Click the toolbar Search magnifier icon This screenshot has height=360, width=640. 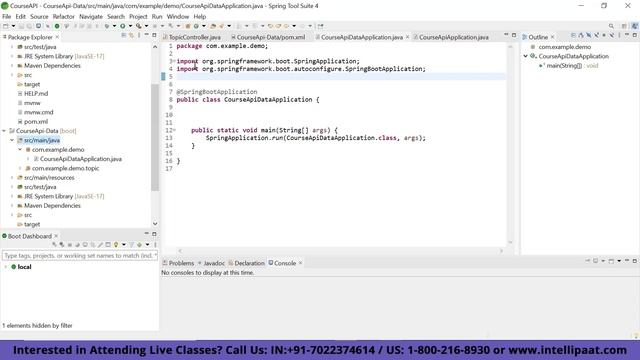611,26
